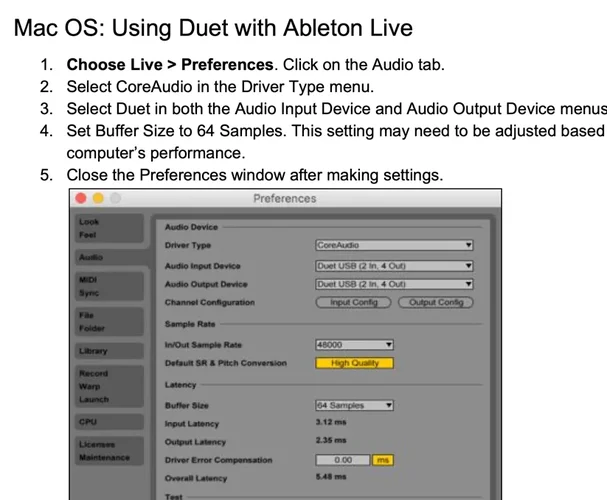Minimize Preferences window with yellow button
Image resolution: width=607 pixels, height=500 pixels.
pyautogui.click(x=98, y=198)
